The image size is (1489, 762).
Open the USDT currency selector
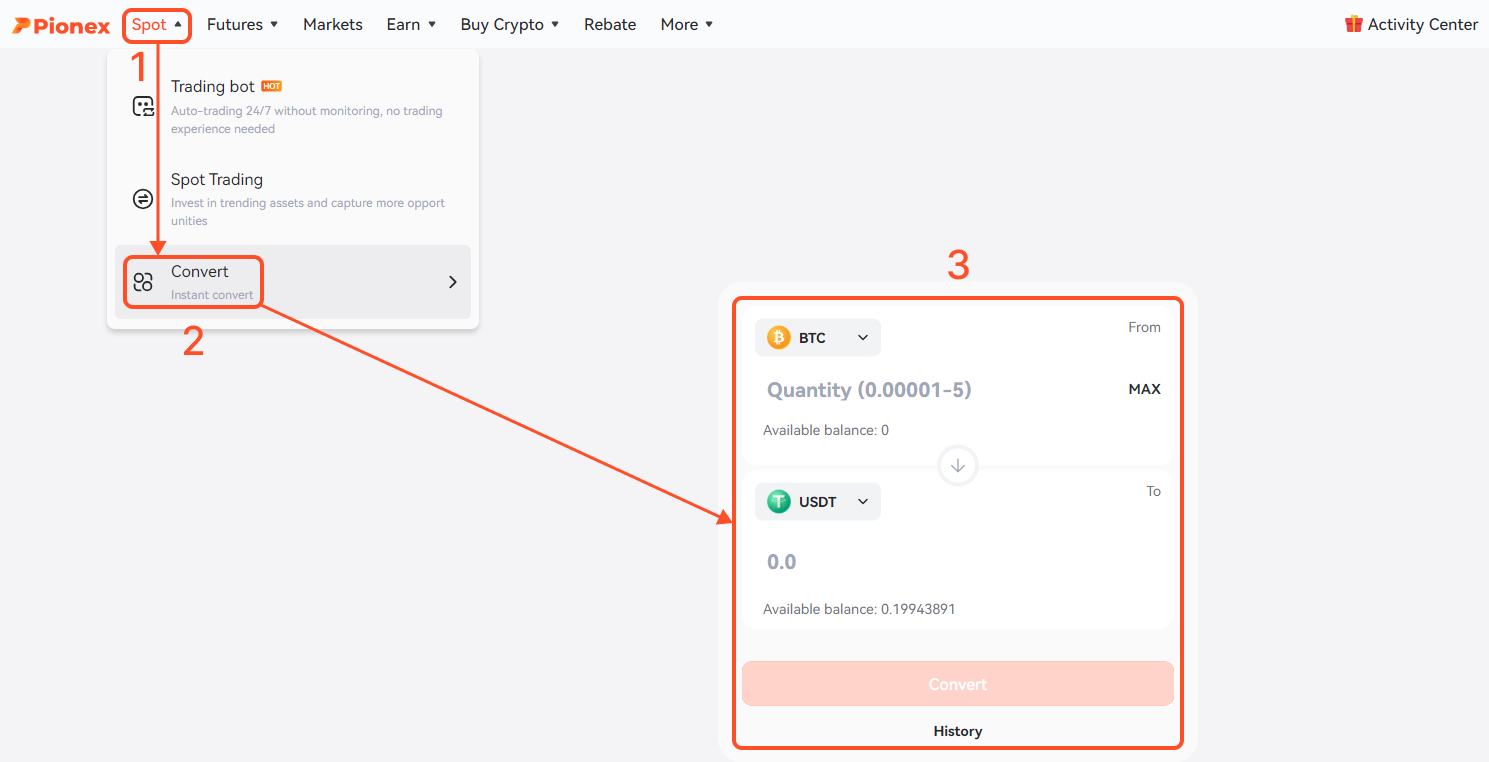pos(818,502)
